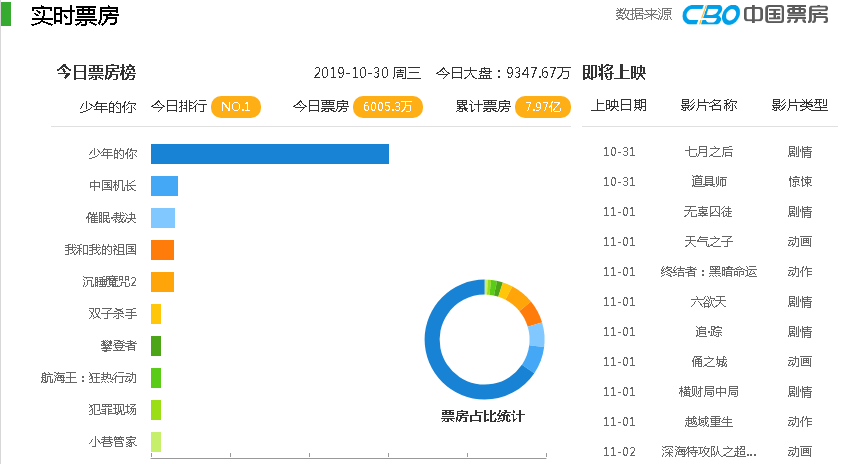Screen dimensions: 845x464
Task: Click the 上映日期 column header
Action: pos(619,105)
